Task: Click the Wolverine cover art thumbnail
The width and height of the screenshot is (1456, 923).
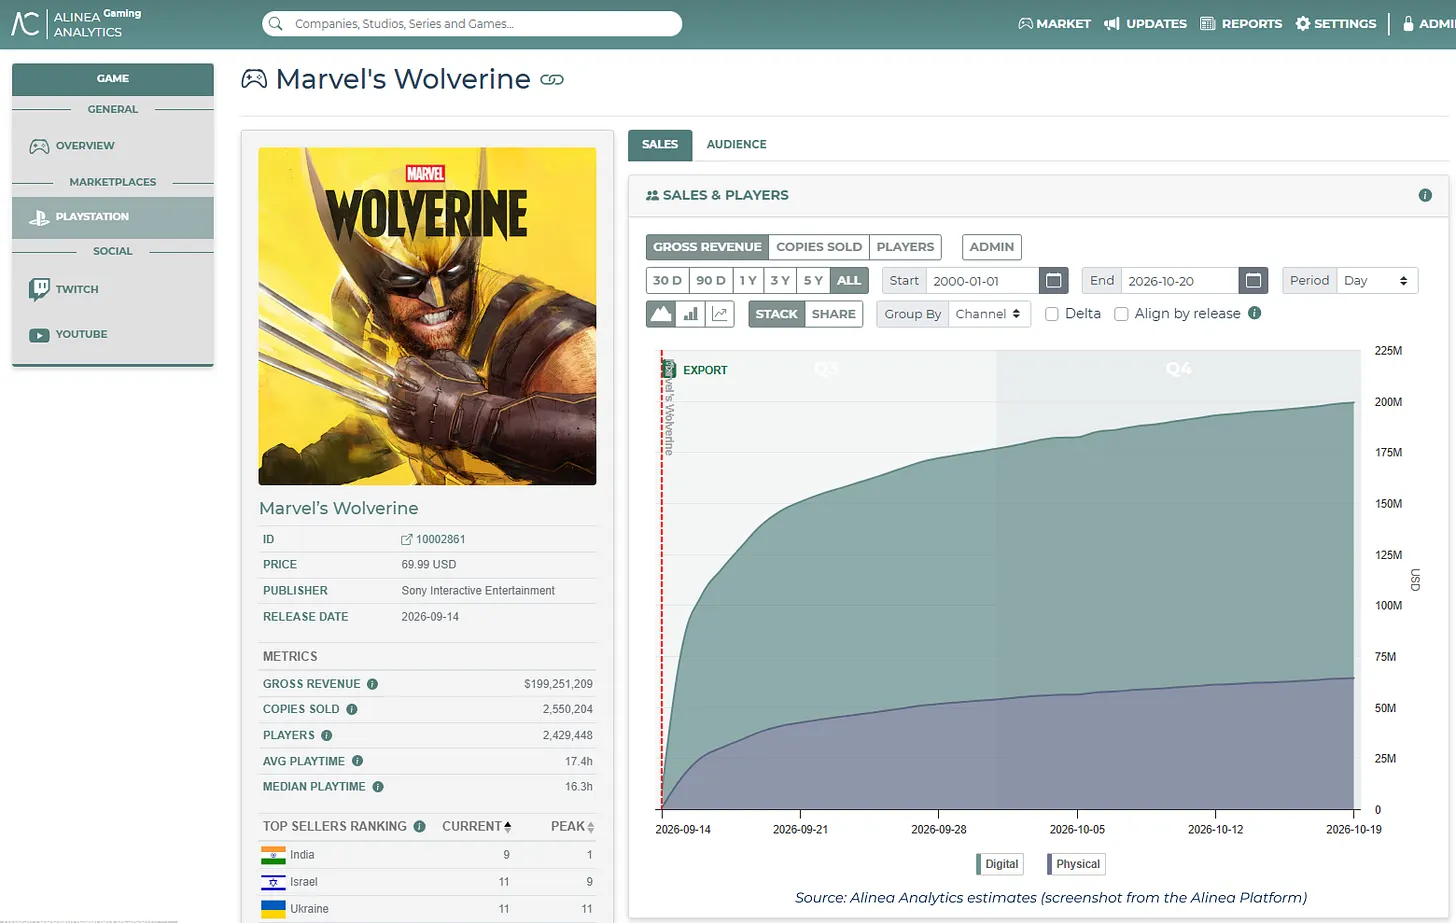Action: point(427,316)
